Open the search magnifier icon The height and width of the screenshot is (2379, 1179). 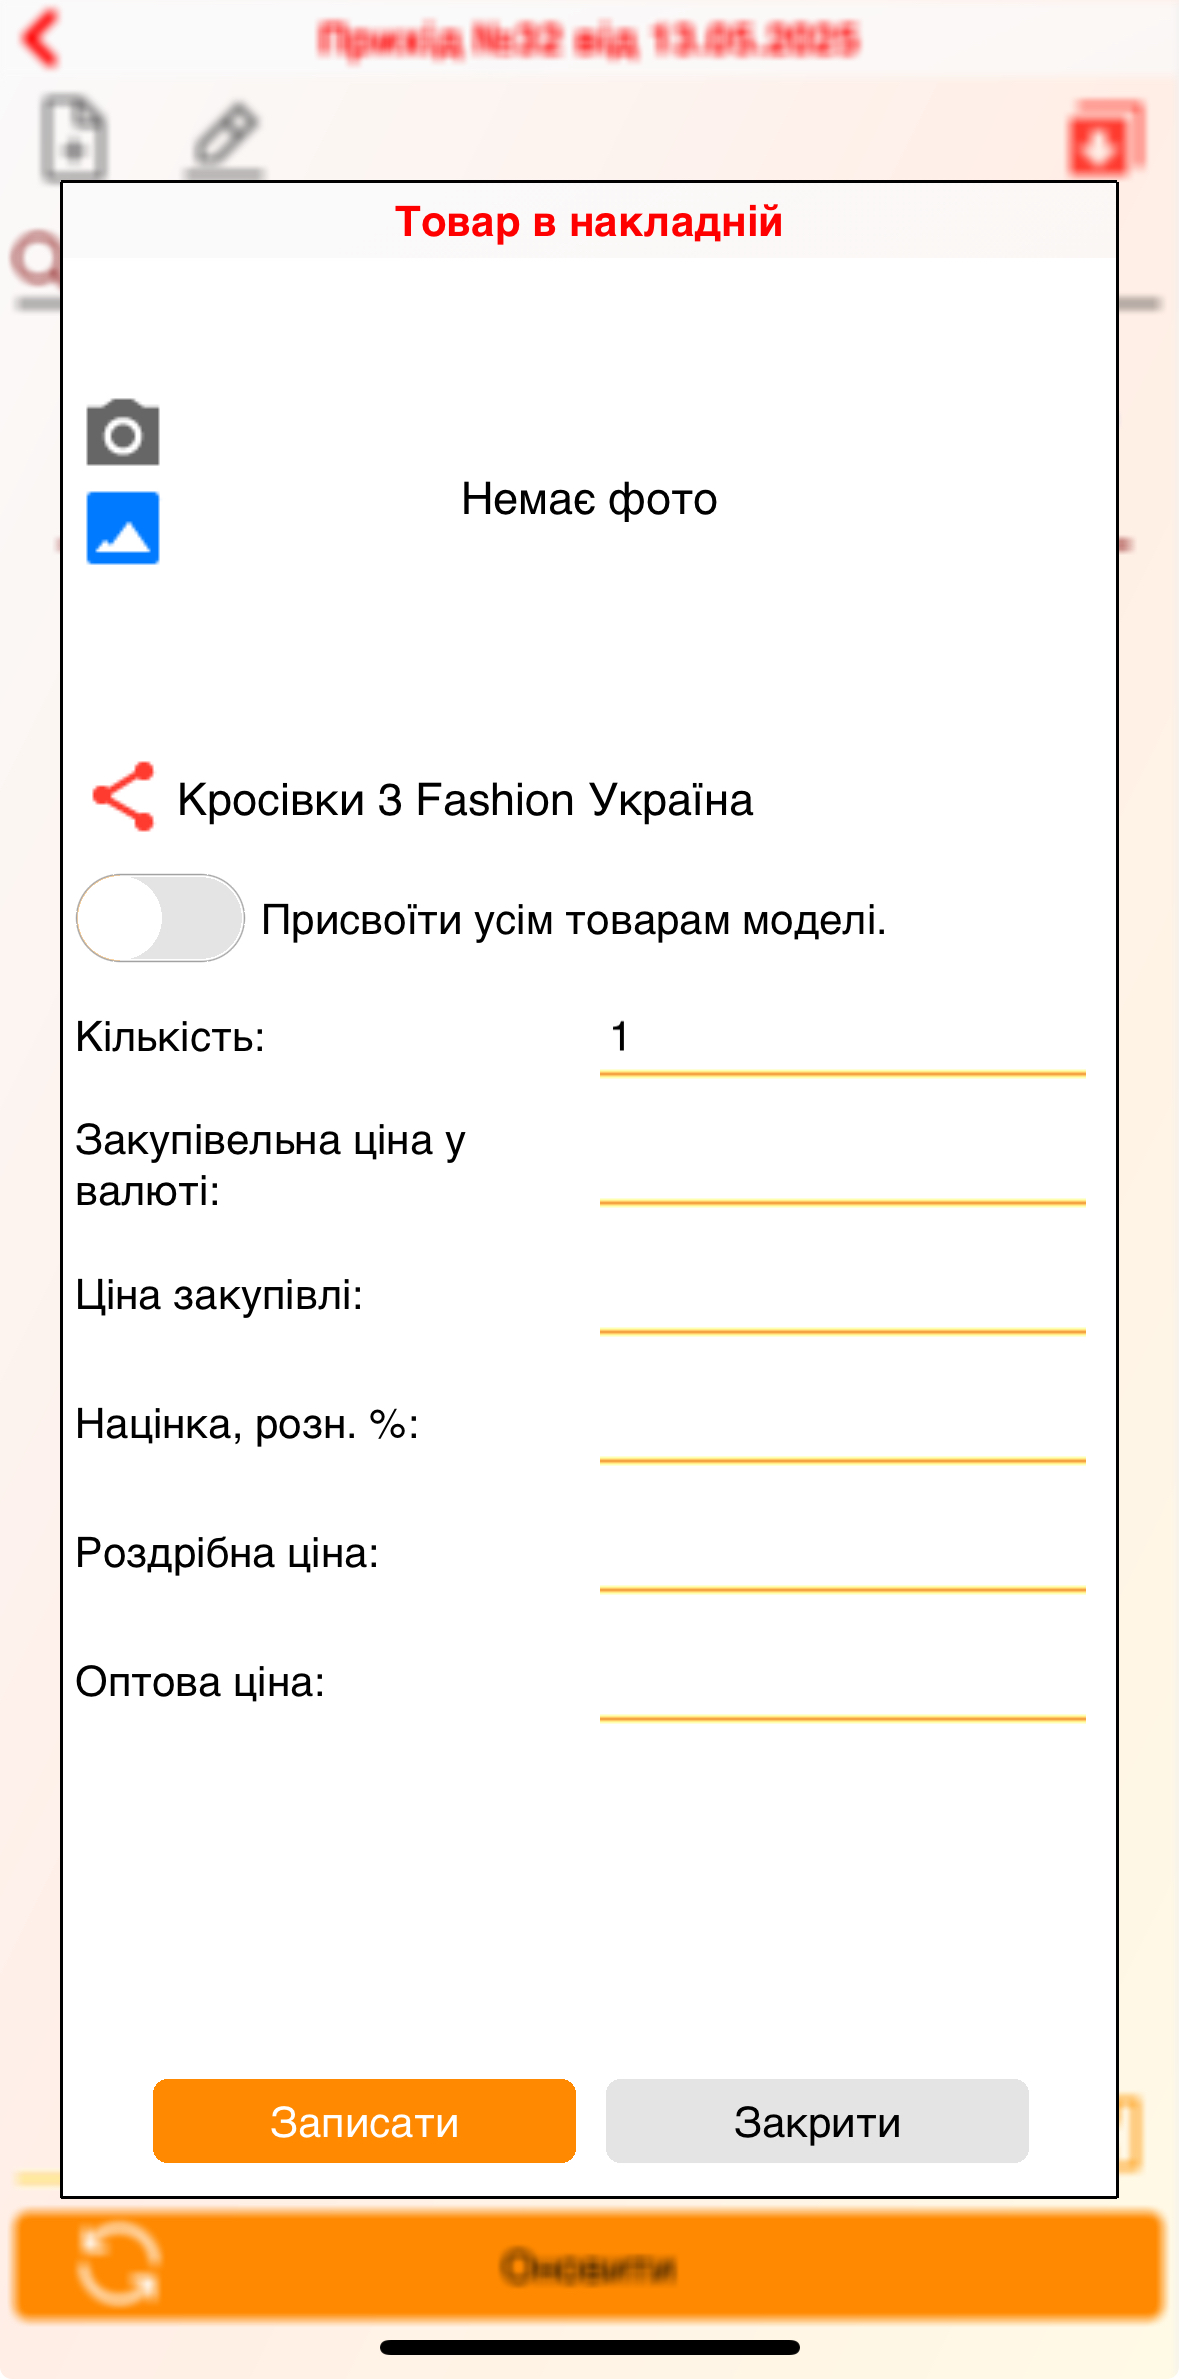click(40, 258)
